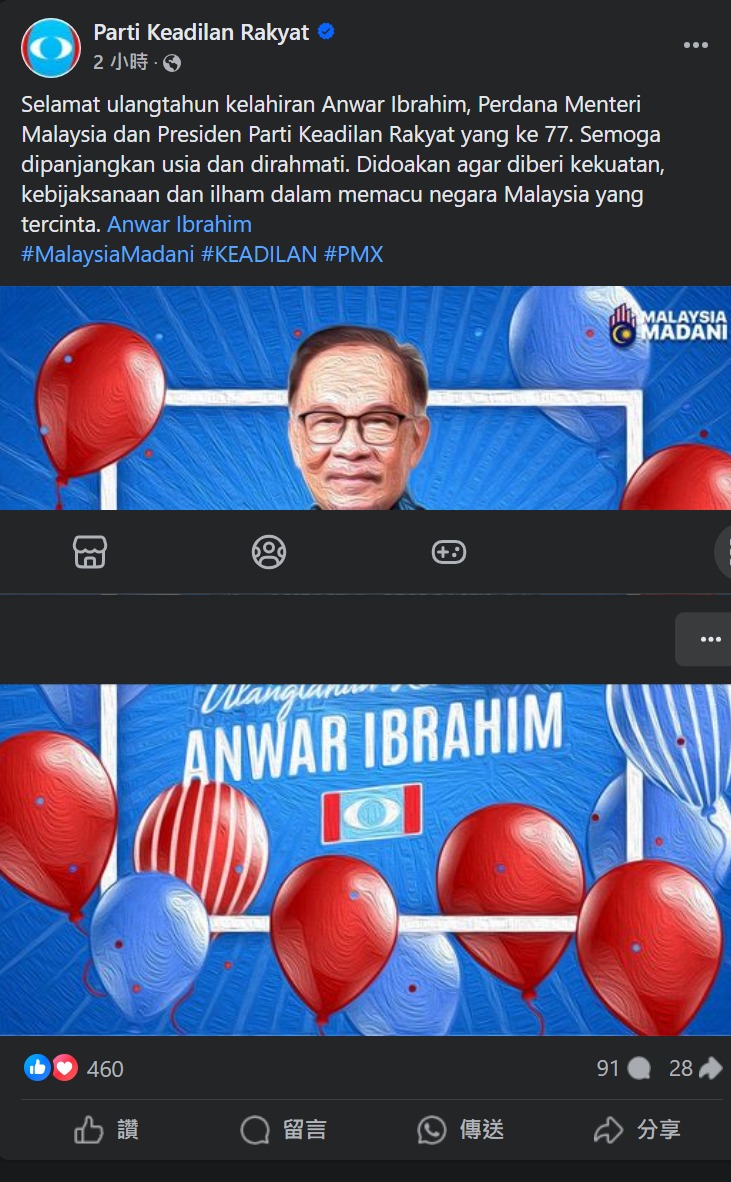Open post options three-dot menu

695,45
